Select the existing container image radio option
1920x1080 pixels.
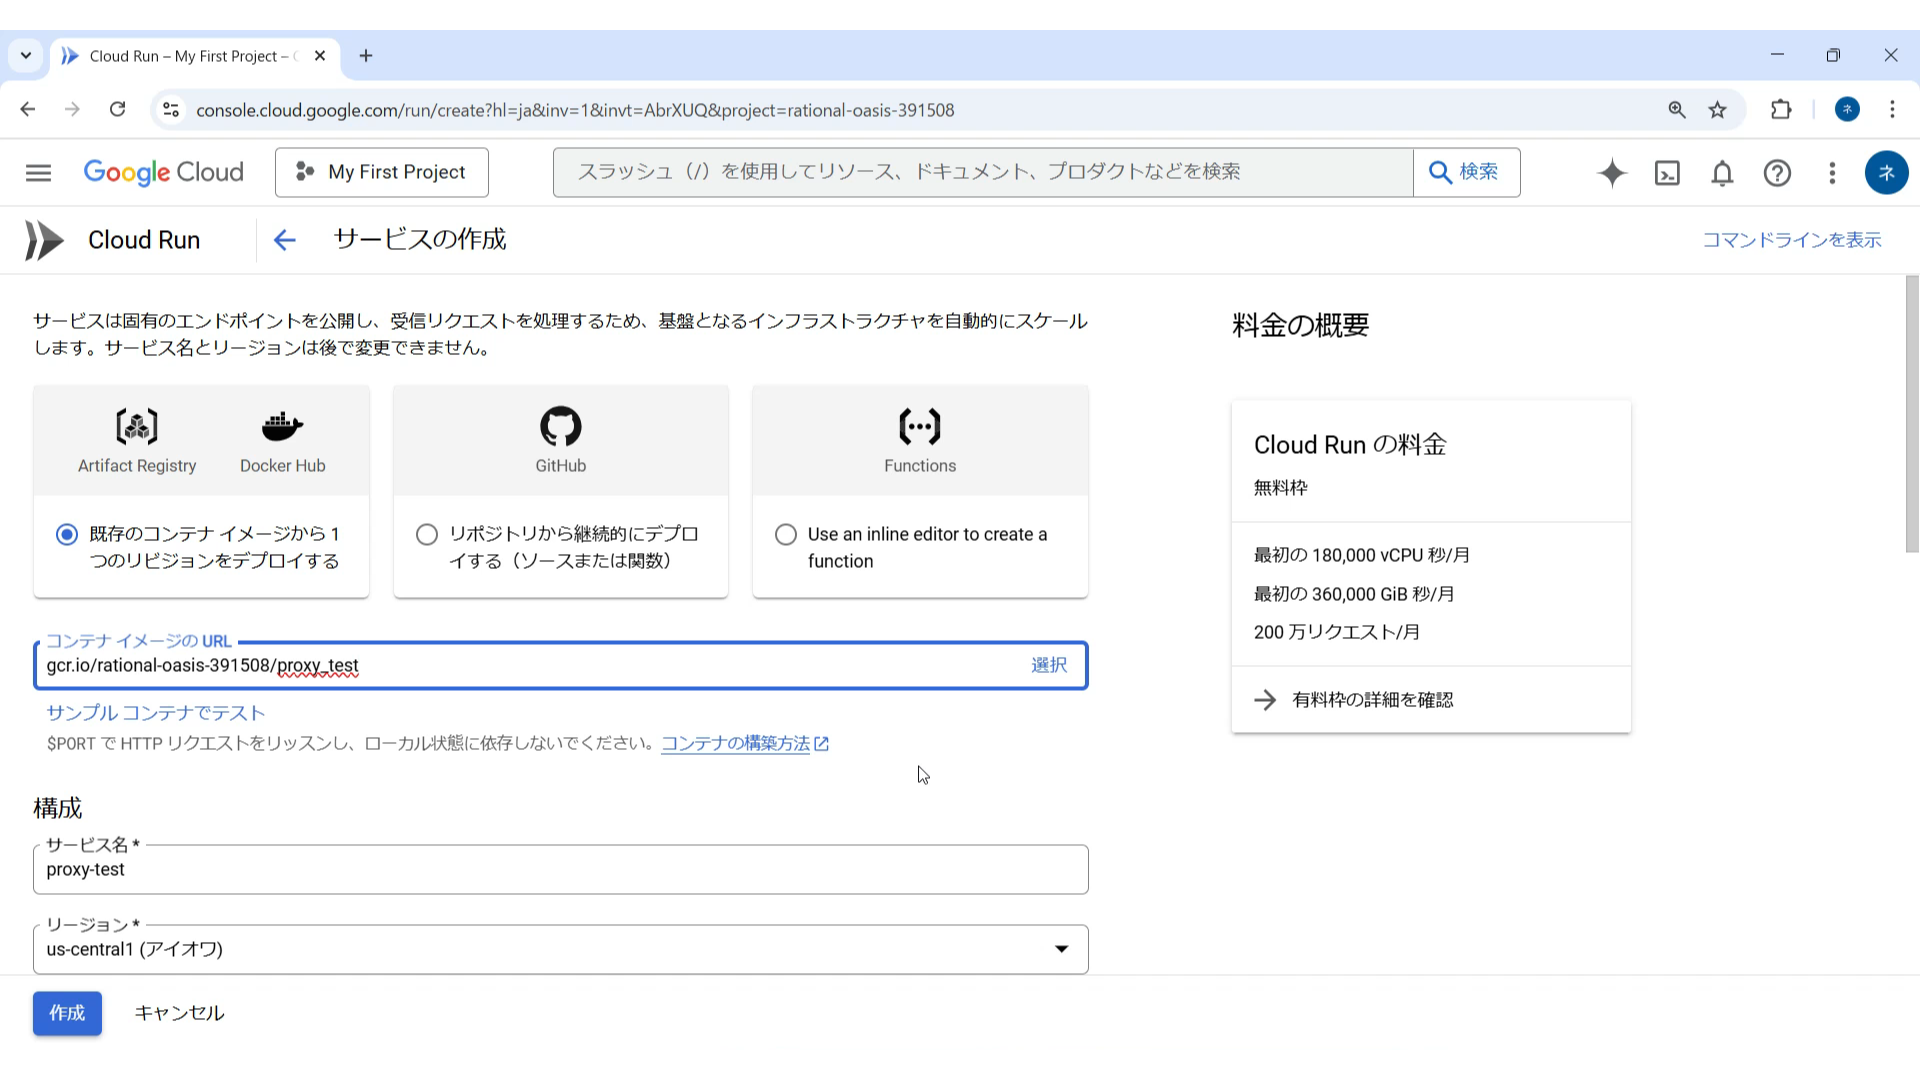(67, 535)
